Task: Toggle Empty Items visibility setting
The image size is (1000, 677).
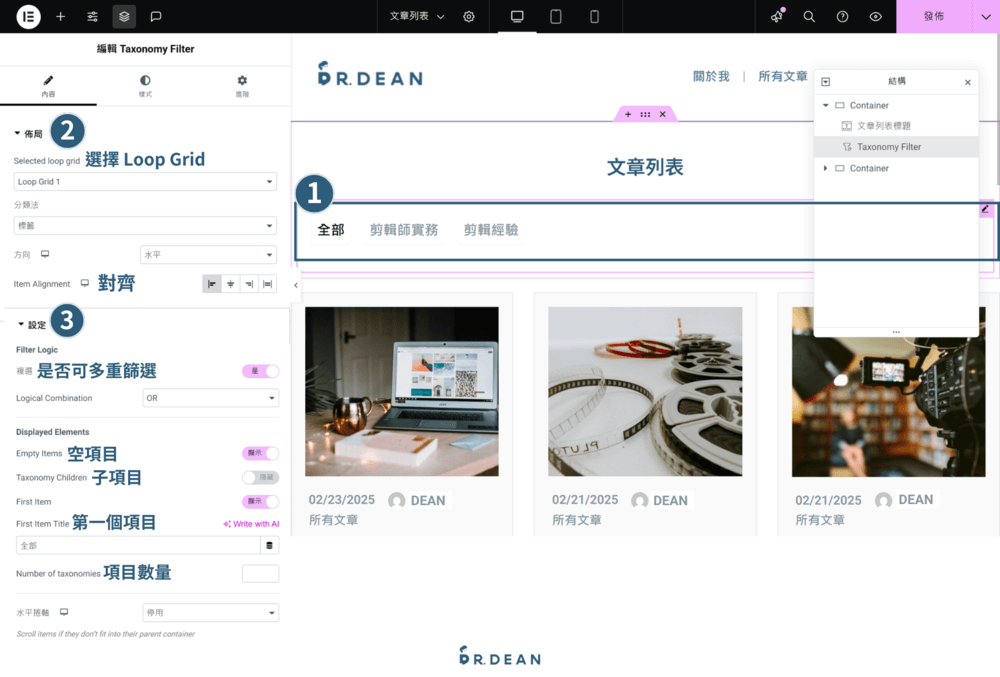Action: point(258,453)
